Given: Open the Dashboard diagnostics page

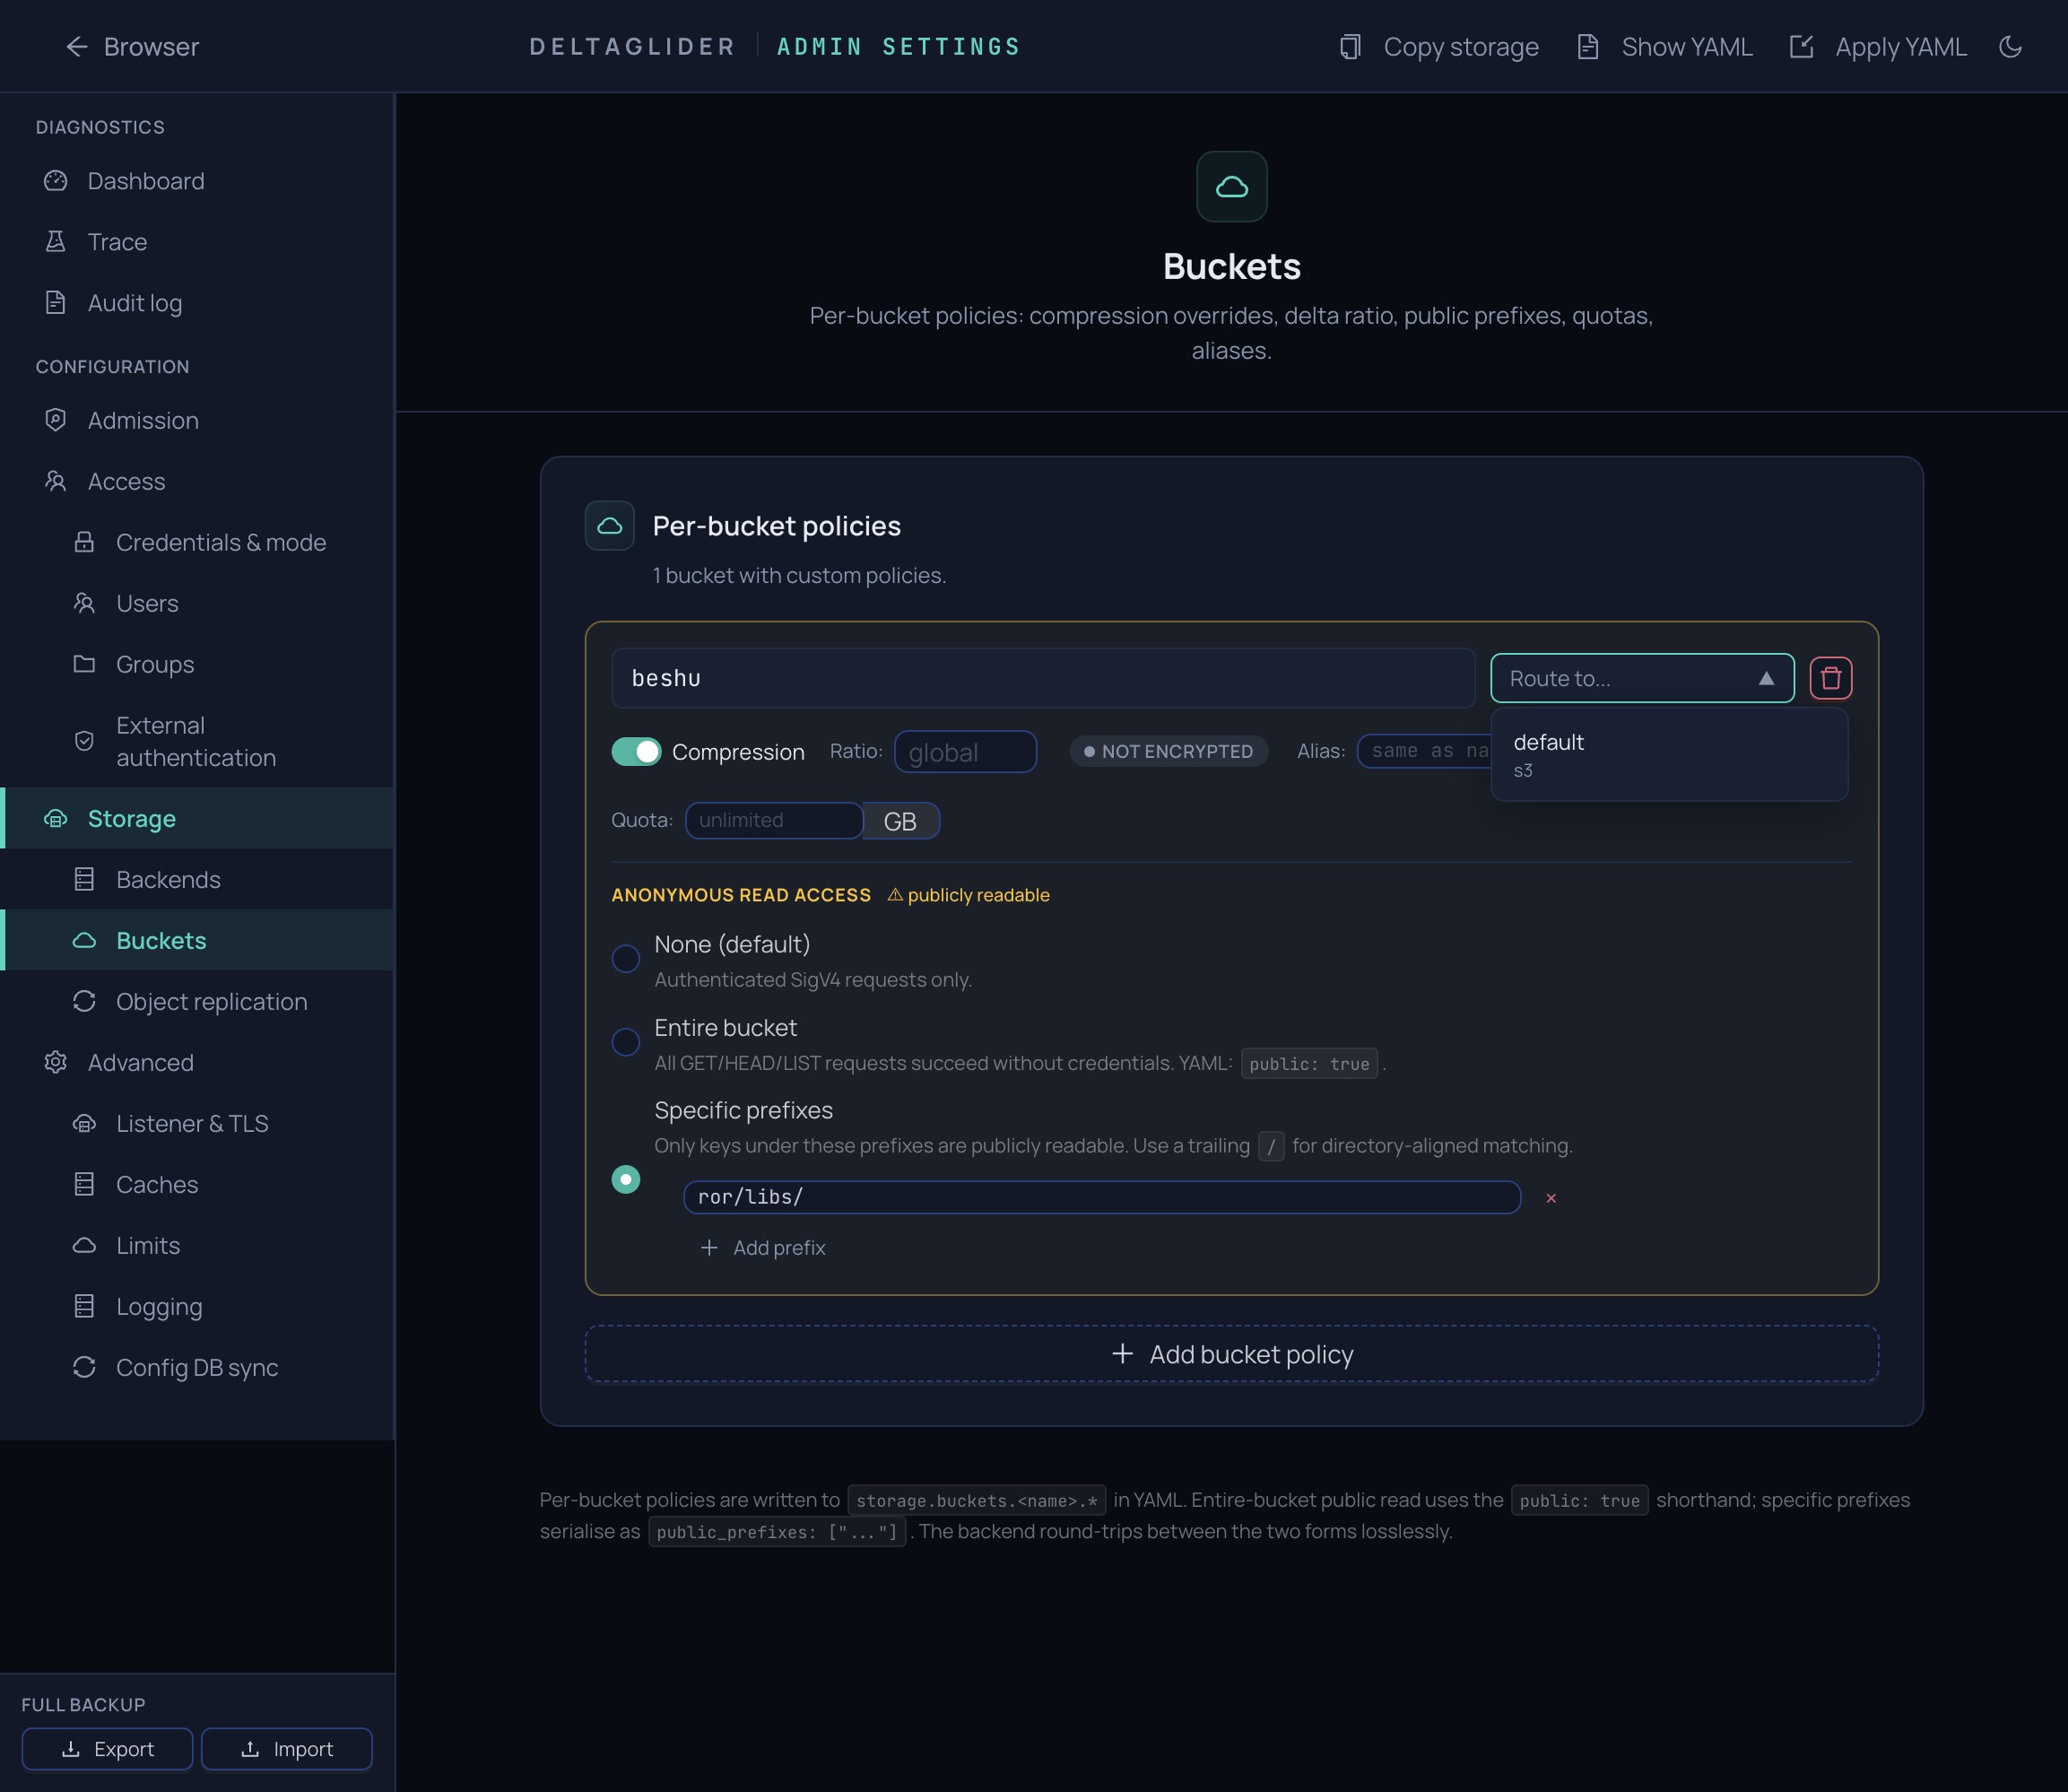Looking at the screenshot, I should [145, 181].
